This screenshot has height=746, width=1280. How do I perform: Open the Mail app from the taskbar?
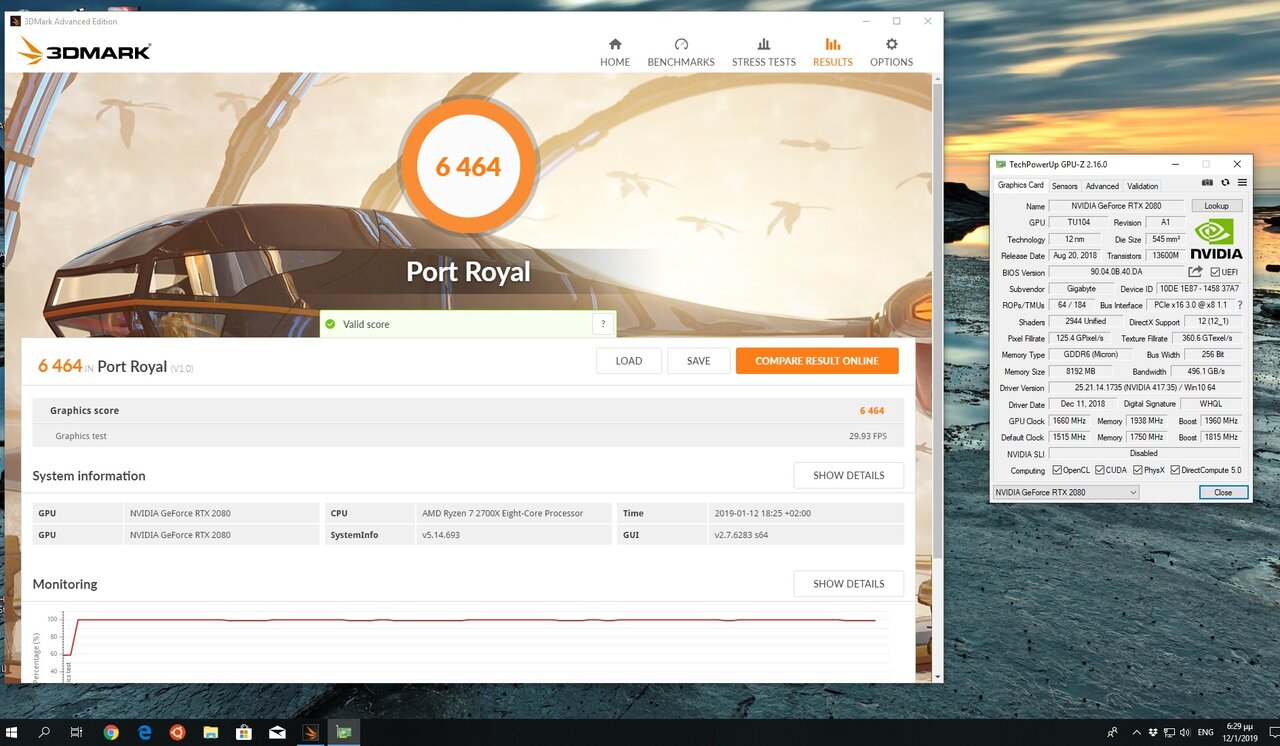point(276,732)
